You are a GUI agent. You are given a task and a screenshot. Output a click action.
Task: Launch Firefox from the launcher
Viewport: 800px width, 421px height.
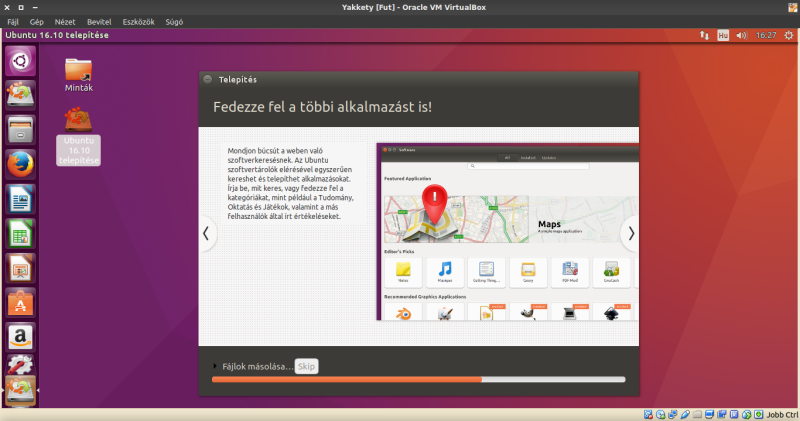click(x=20, y=165)
